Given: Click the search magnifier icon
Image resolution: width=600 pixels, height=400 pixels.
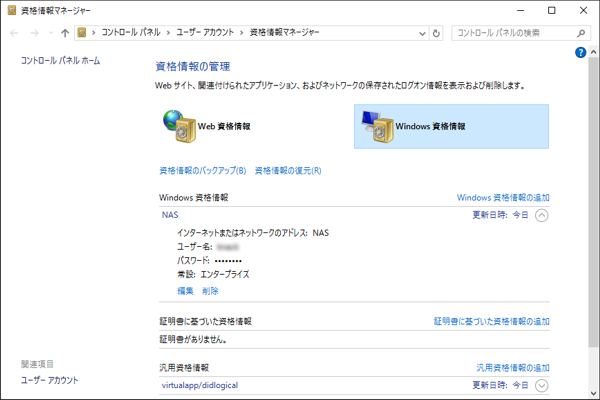Looking at the screenshot, I should (581, 33).
